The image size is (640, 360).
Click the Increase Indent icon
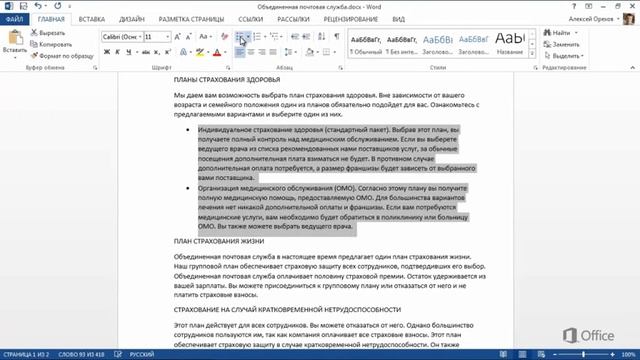(306, 37)
